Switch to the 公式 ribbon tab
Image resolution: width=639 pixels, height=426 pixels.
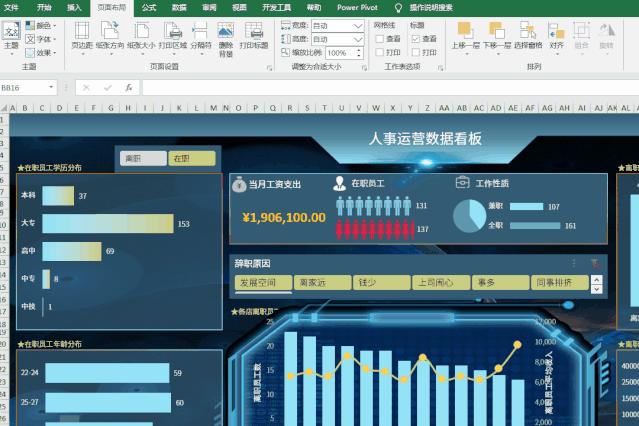149,7
